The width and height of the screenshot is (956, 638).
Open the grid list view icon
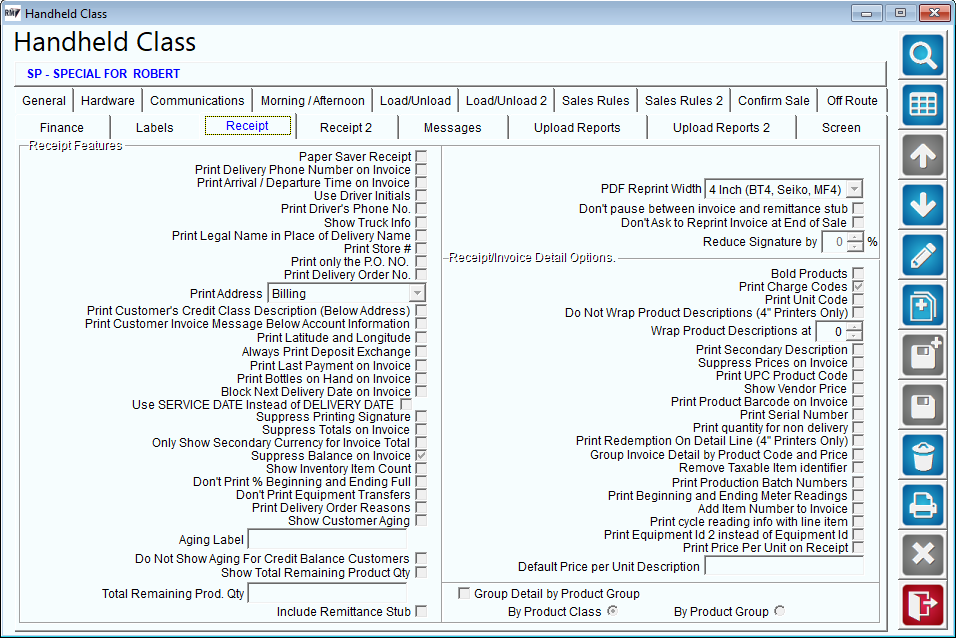[922, 105]
